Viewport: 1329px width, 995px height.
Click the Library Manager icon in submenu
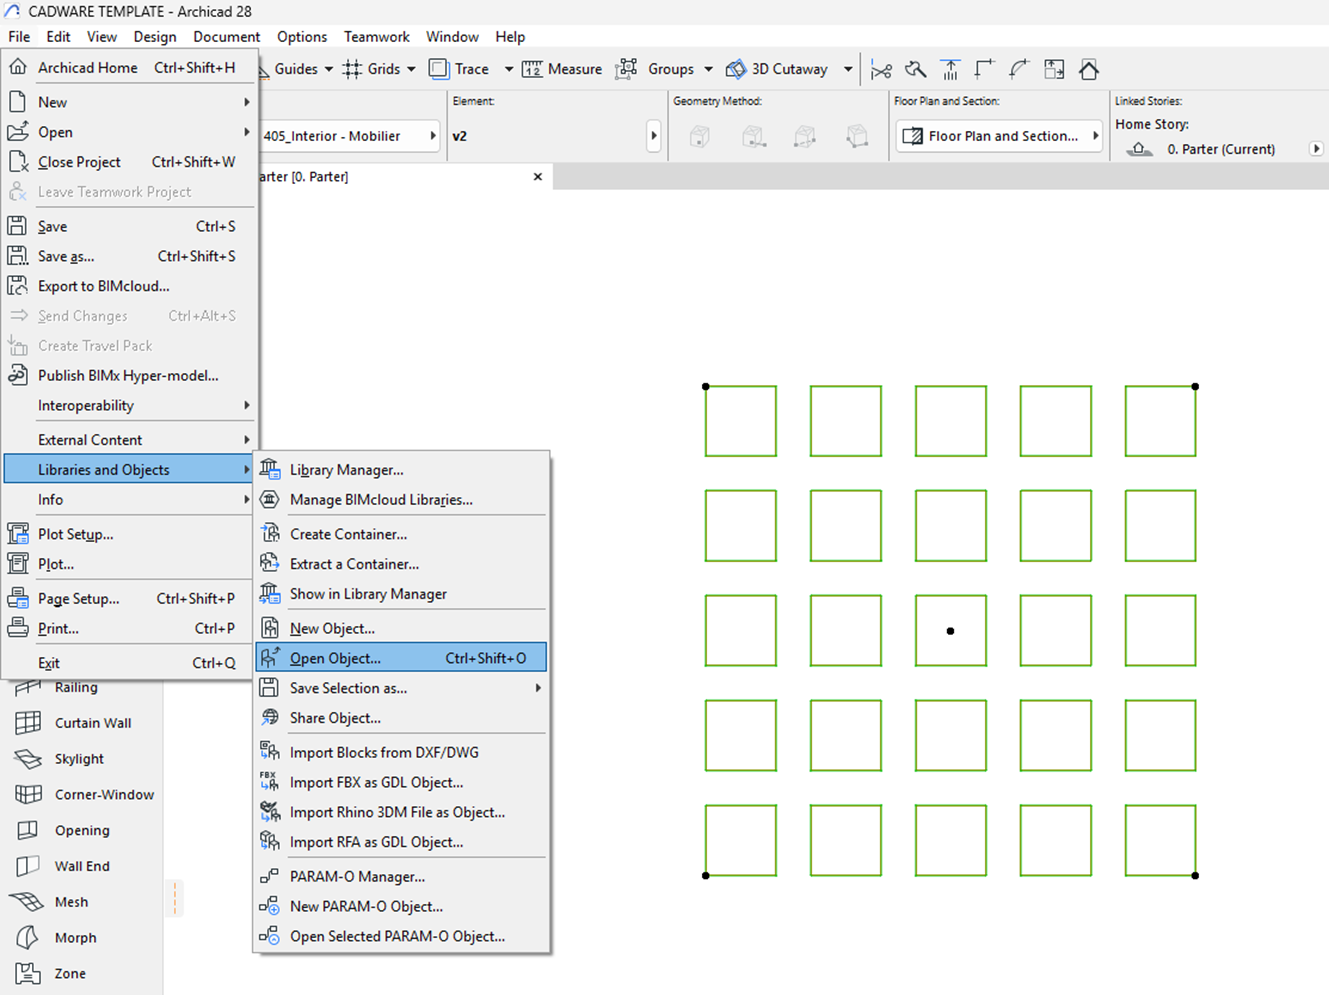tap(270, 469)
